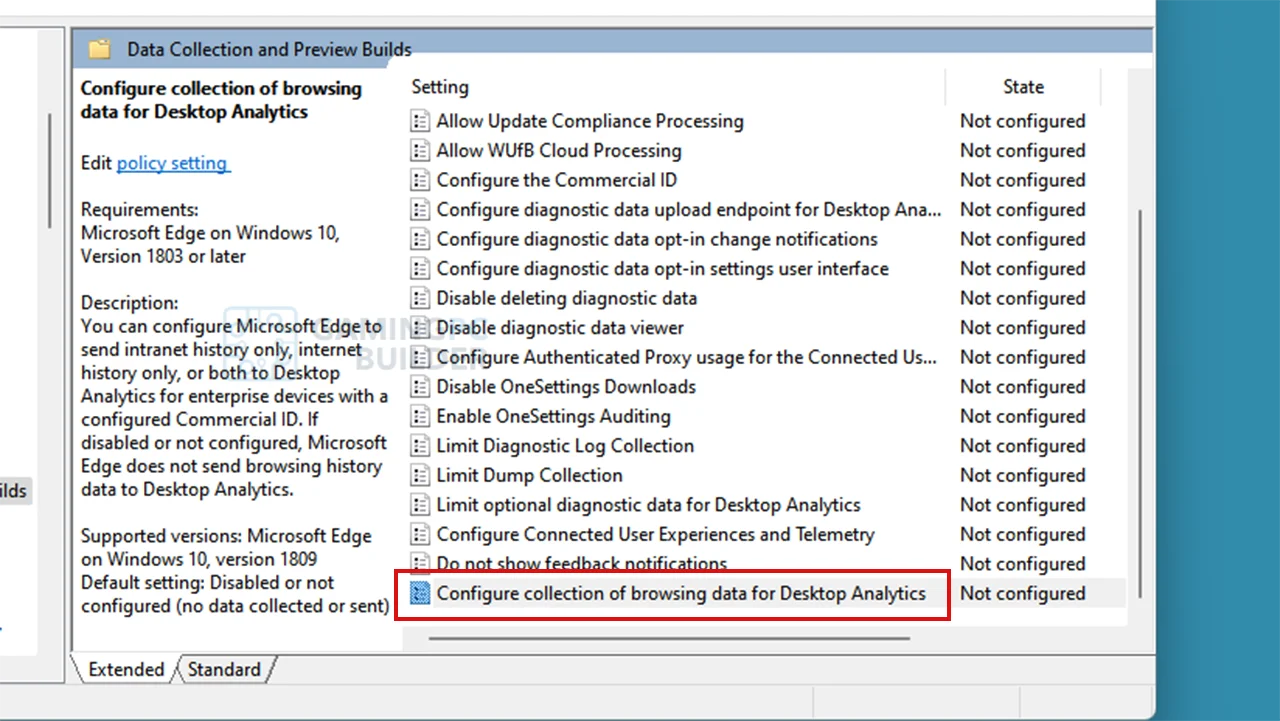
Task: Click icon beside Disable OneSettings Downloads
Action: 420,387
